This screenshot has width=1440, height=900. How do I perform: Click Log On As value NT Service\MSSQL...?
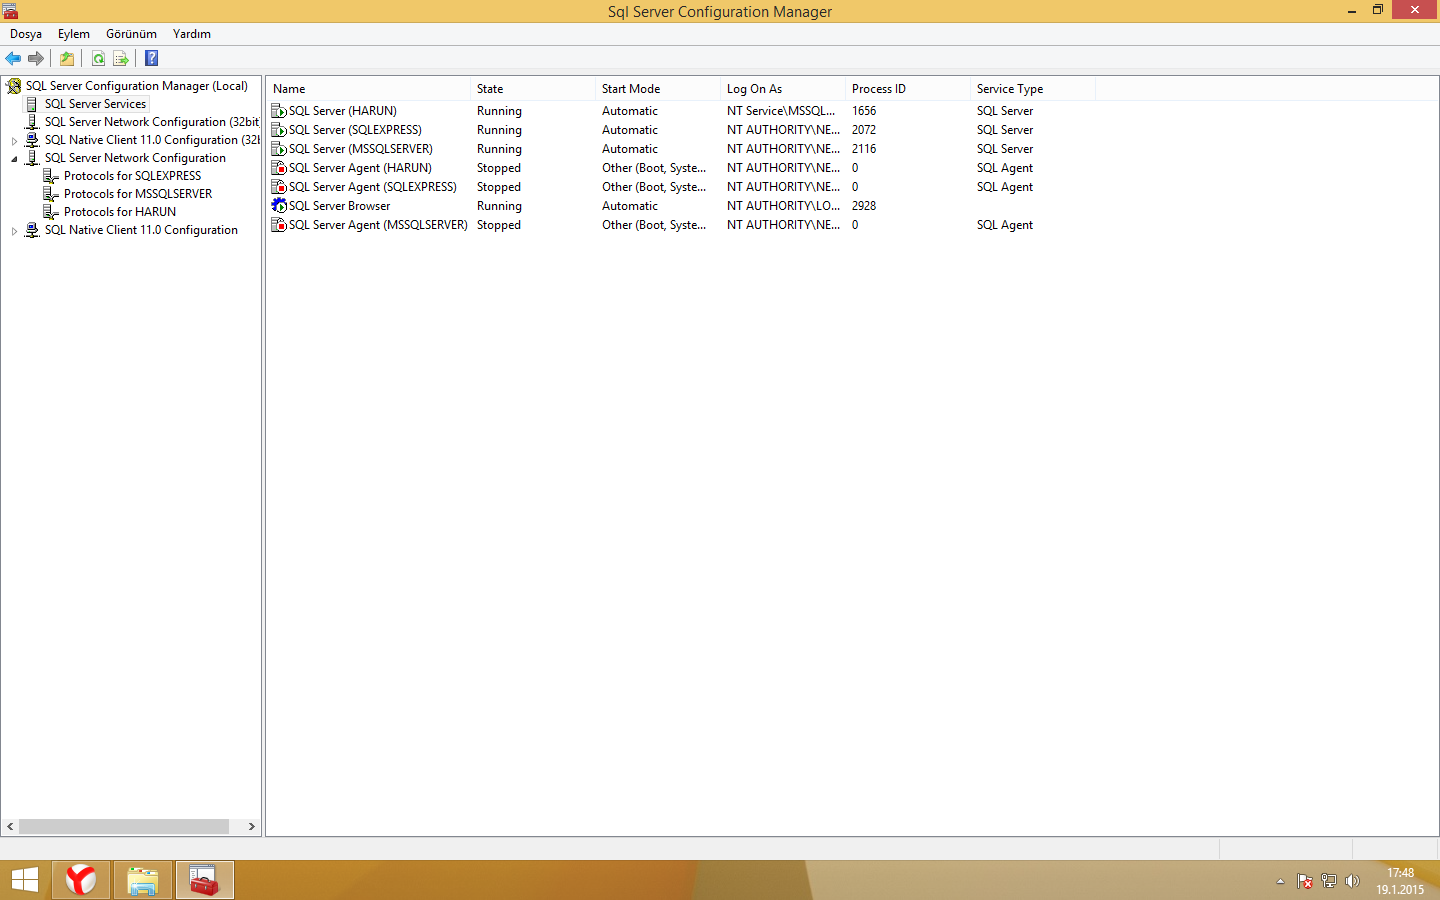(x=781, y=111)
